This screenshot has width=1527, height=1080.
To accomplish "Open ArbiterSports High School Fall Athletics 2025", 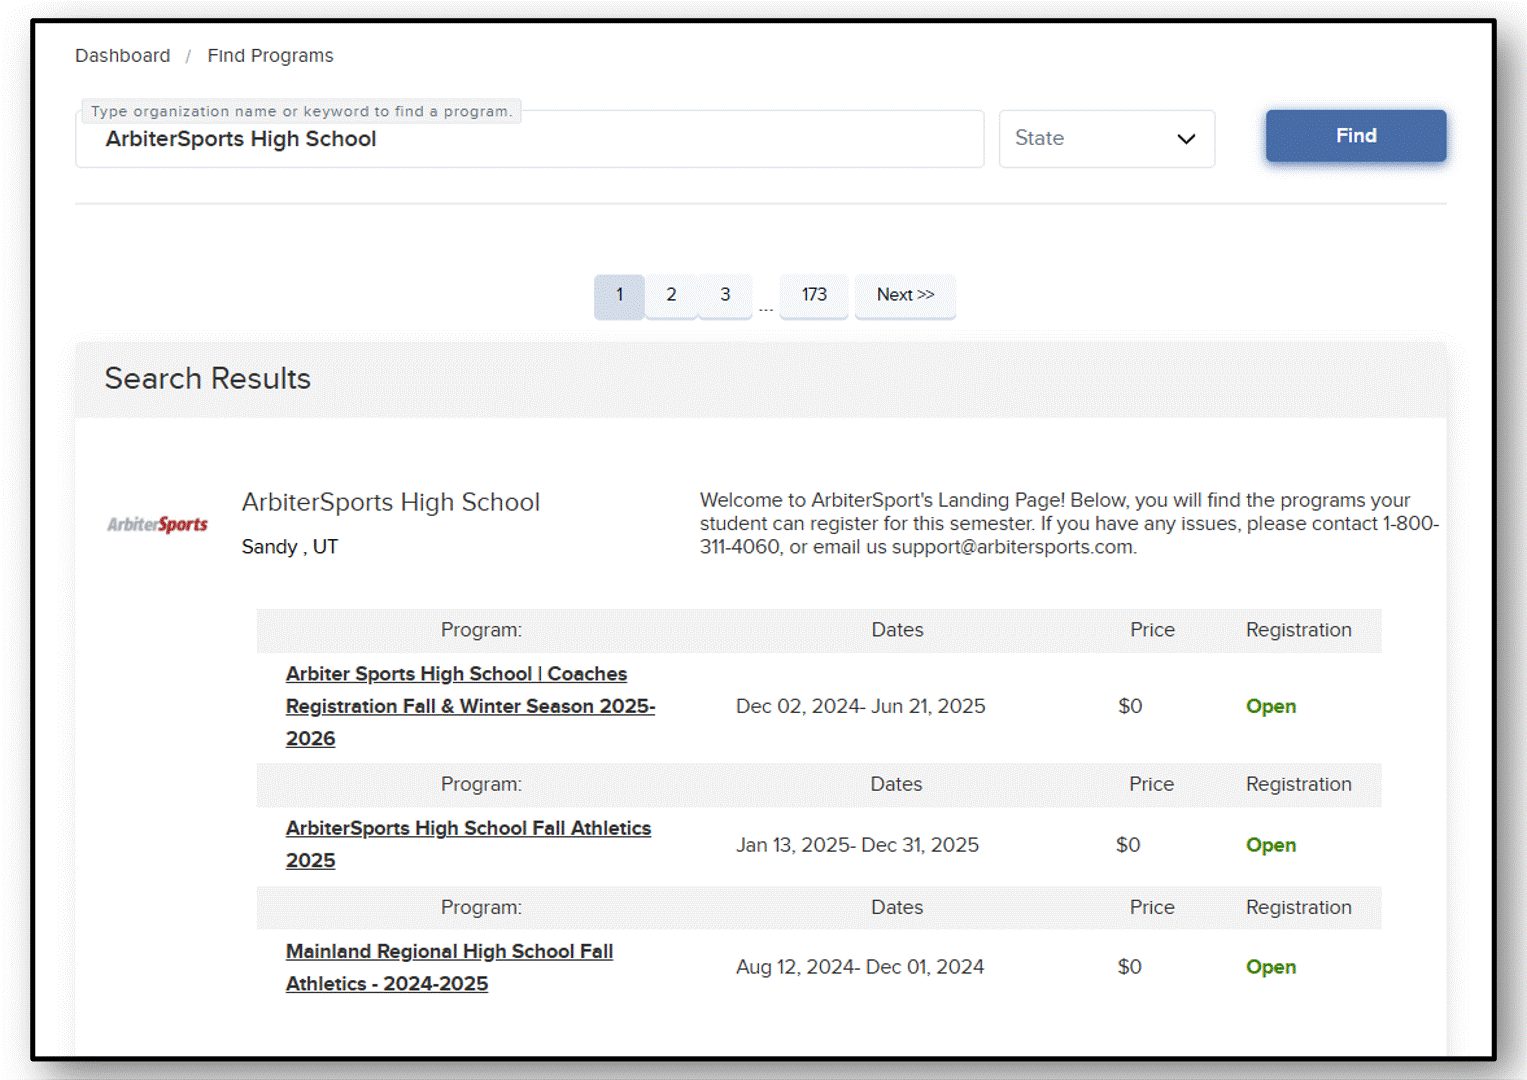I will (x=468, y=844).
